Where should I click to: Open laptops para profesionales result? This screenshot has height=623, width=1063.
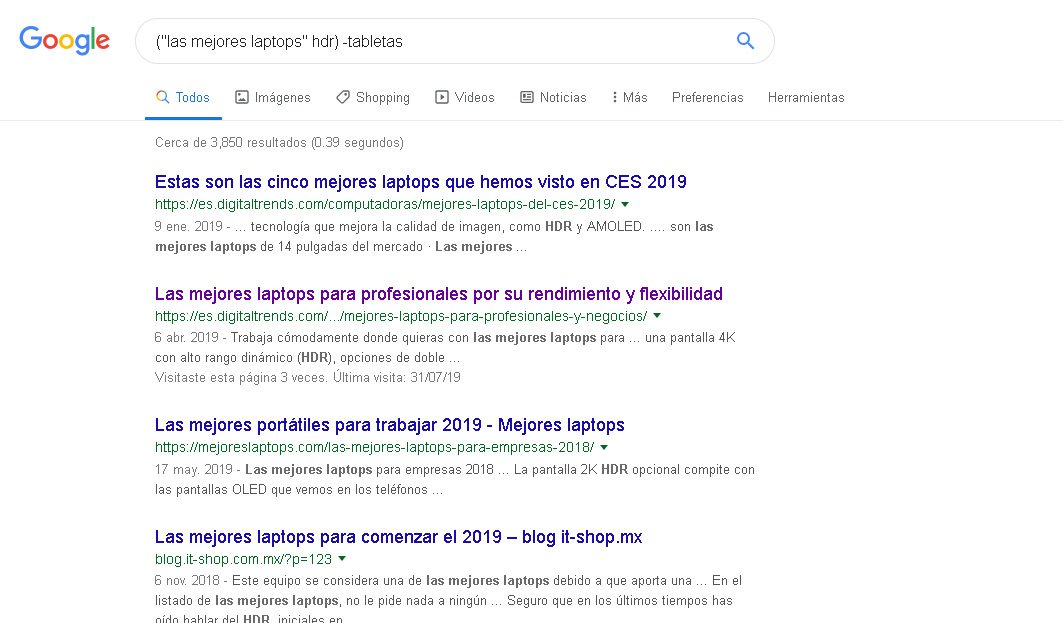[x=438, y=294]
